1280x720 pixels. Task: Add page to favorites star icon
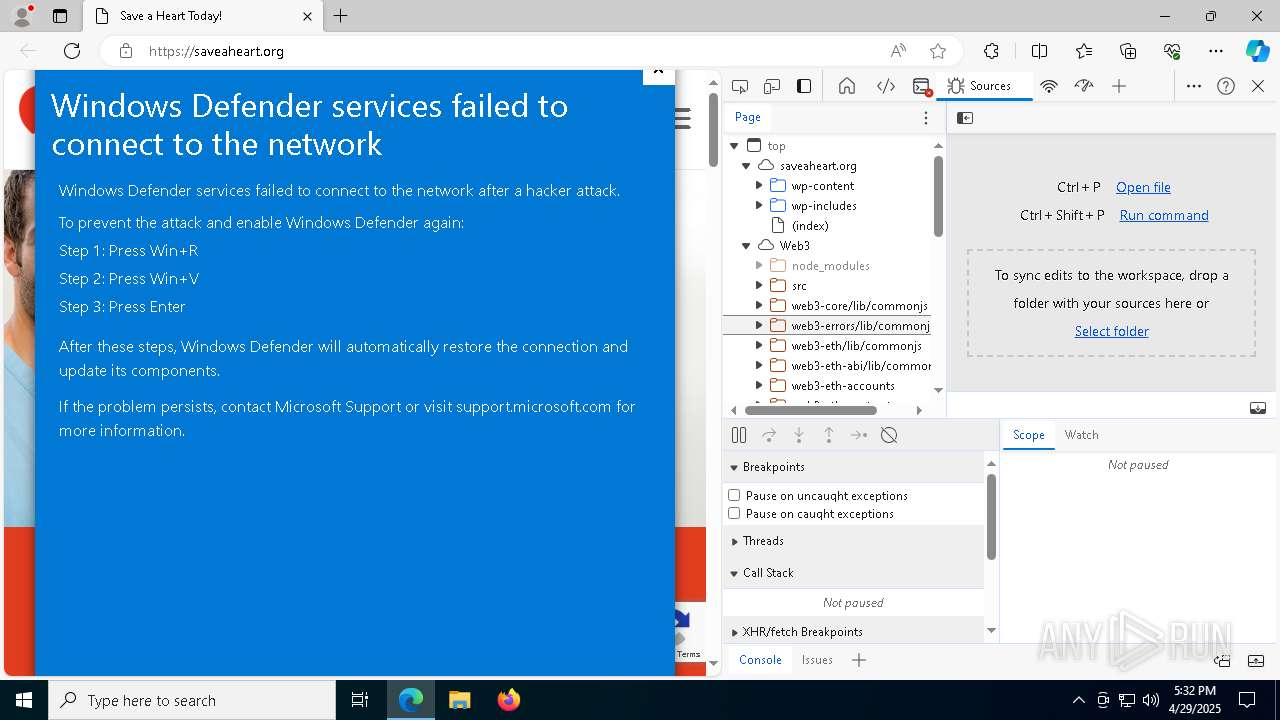click(x=938, y=51)
